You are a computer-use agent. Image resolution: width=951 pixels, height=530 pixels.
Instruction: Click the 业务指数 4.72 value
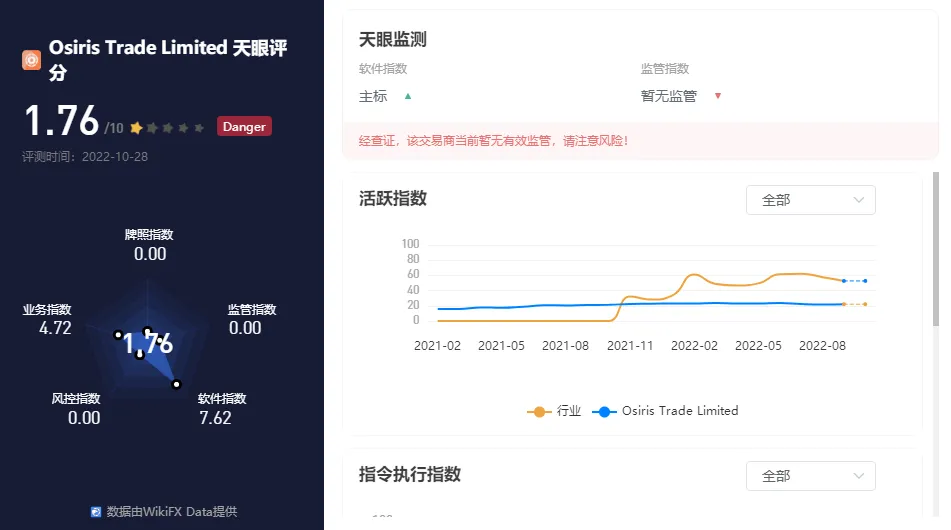[x=55, y=328]
